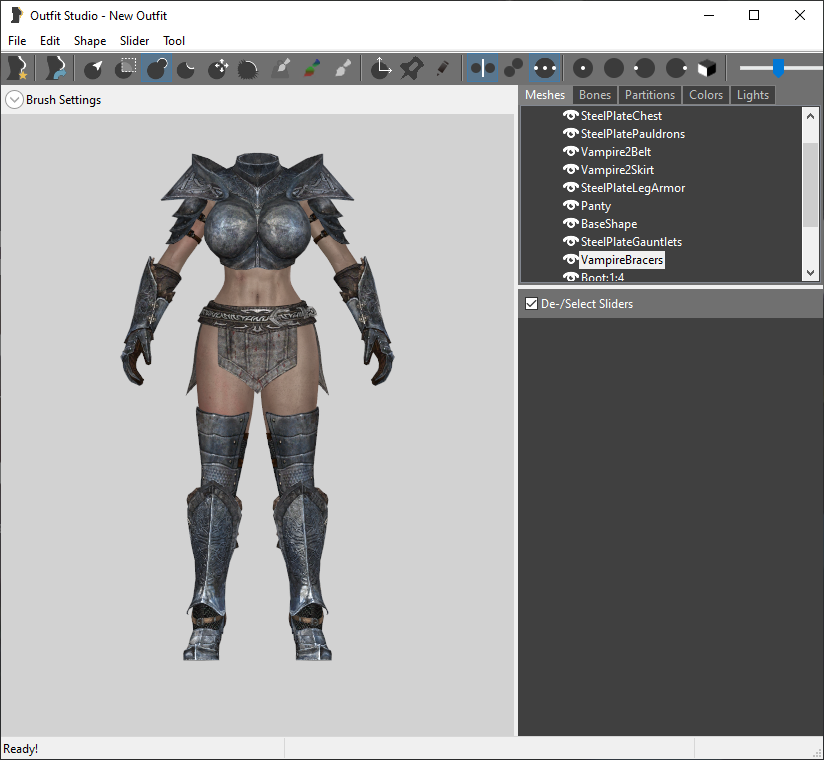
Task: Select the Smooth brush tool
Action: (248, 68)
